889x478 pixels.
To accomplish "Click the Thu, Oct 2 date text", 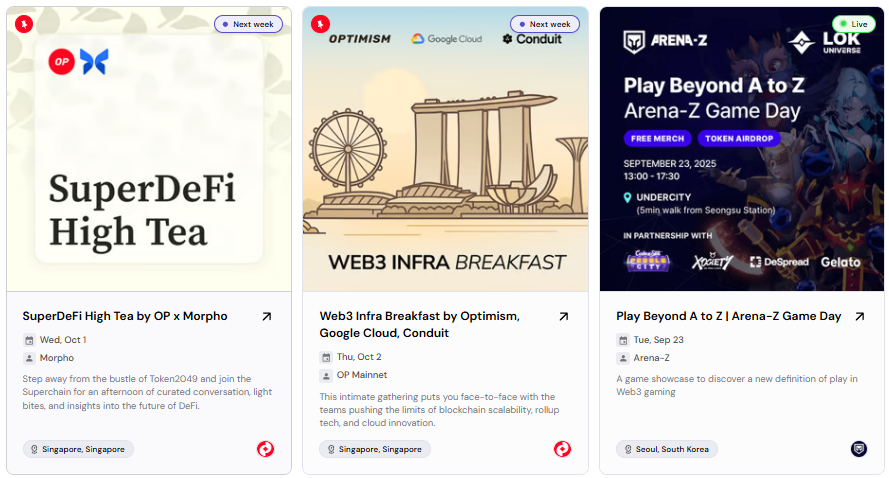I will tap(359, 357).
